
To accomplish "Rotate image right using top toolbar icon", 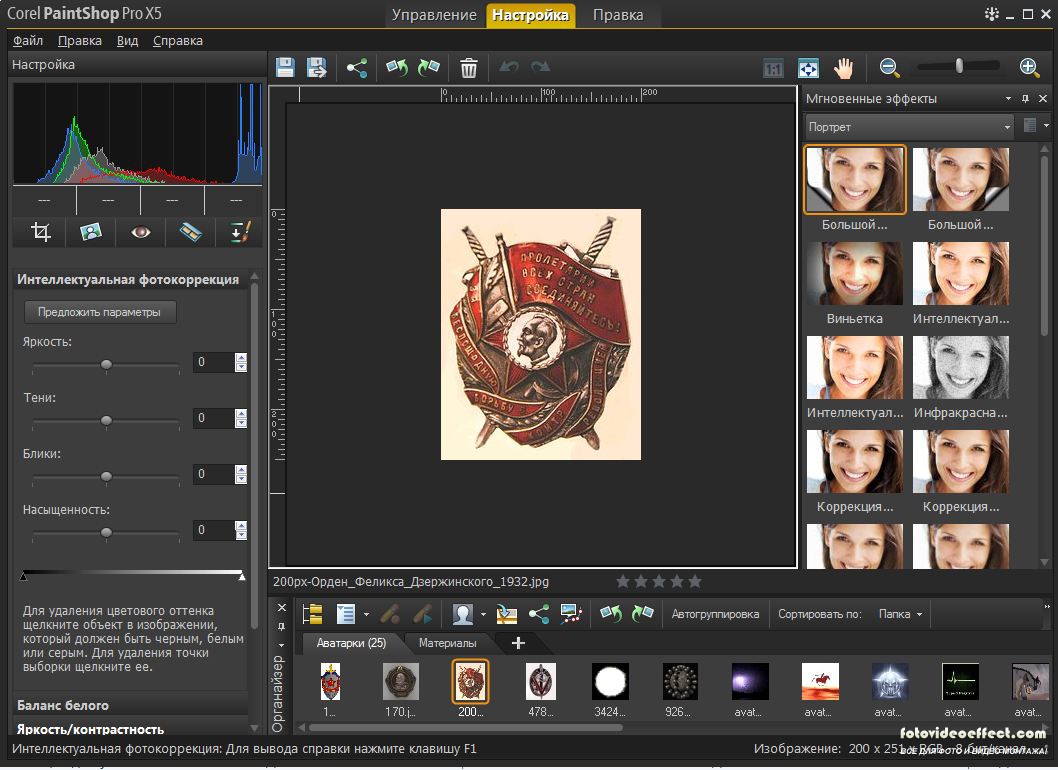I will coord(428,67).
